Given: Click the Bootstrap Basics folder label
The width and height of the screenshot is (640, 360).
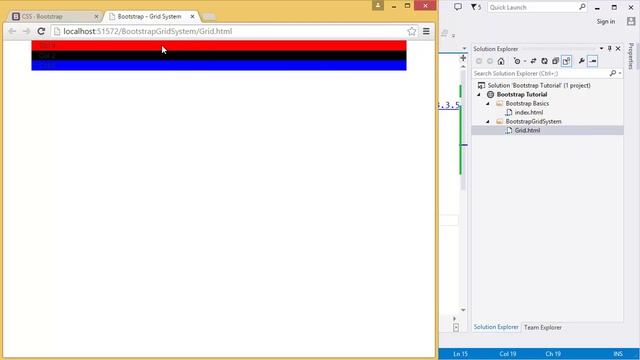Looking at the screenshot, I should [527, 103].
